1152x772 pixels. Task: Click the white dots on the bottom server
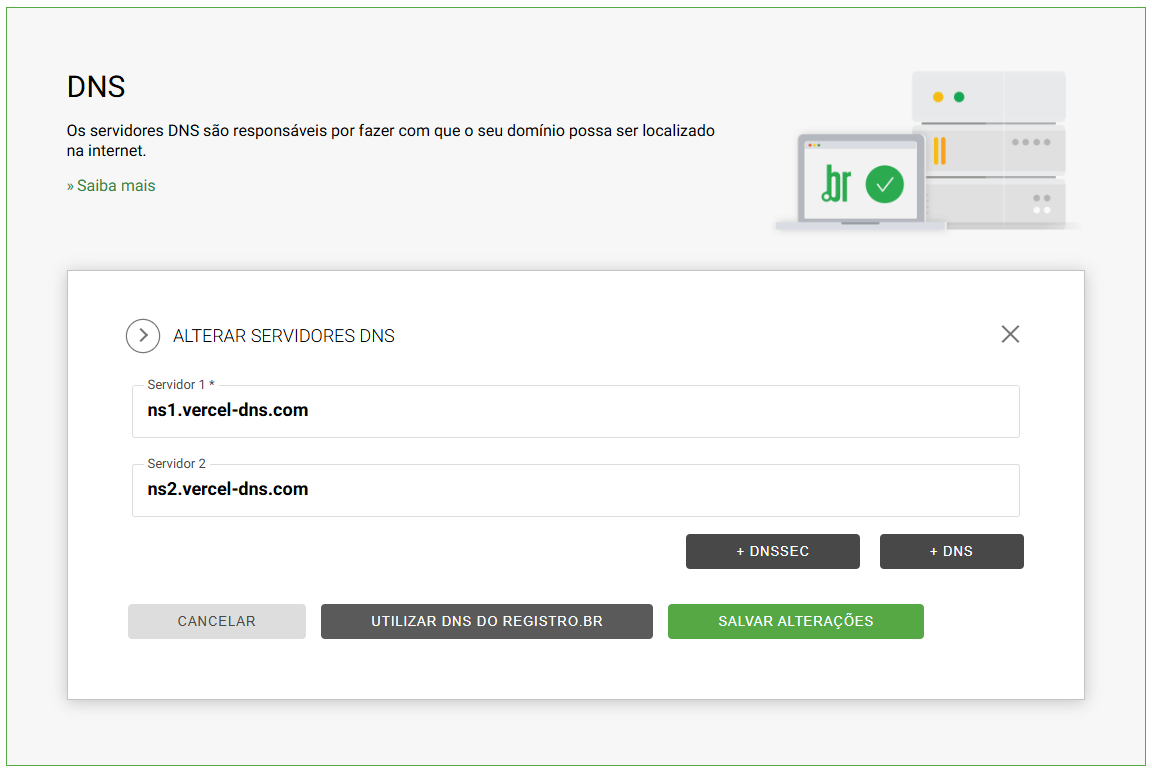click(1041, 210)
